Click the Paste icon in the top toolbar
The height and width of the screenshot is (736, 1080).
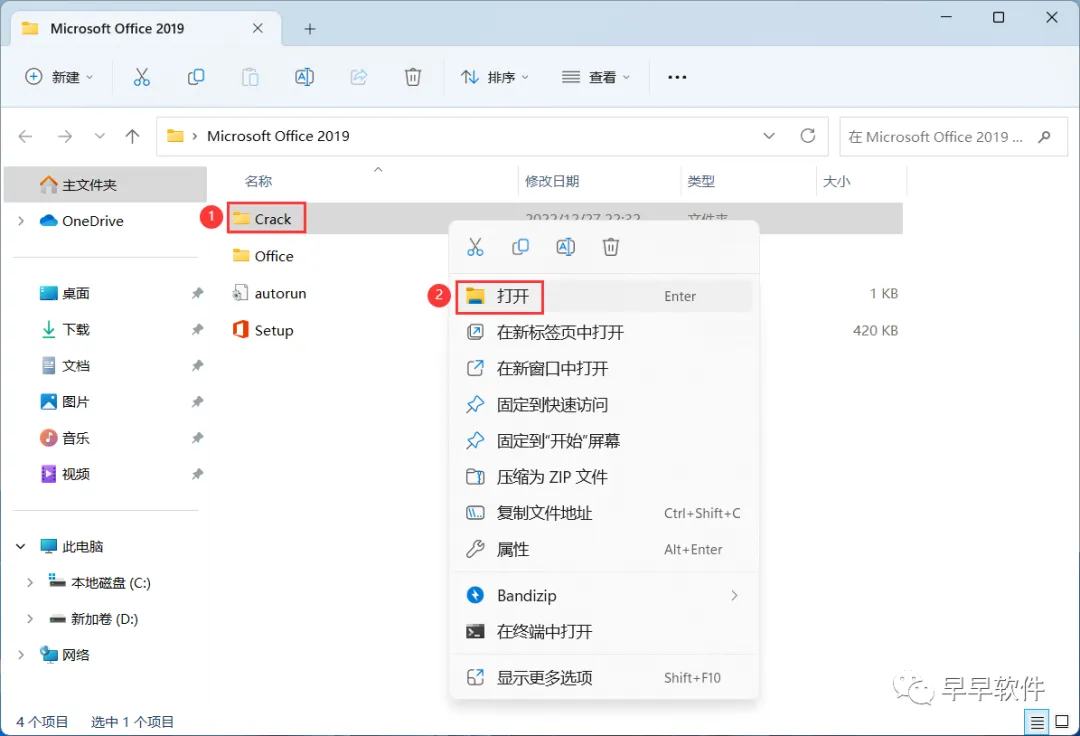pyautogui.click(x=250, y=77)
